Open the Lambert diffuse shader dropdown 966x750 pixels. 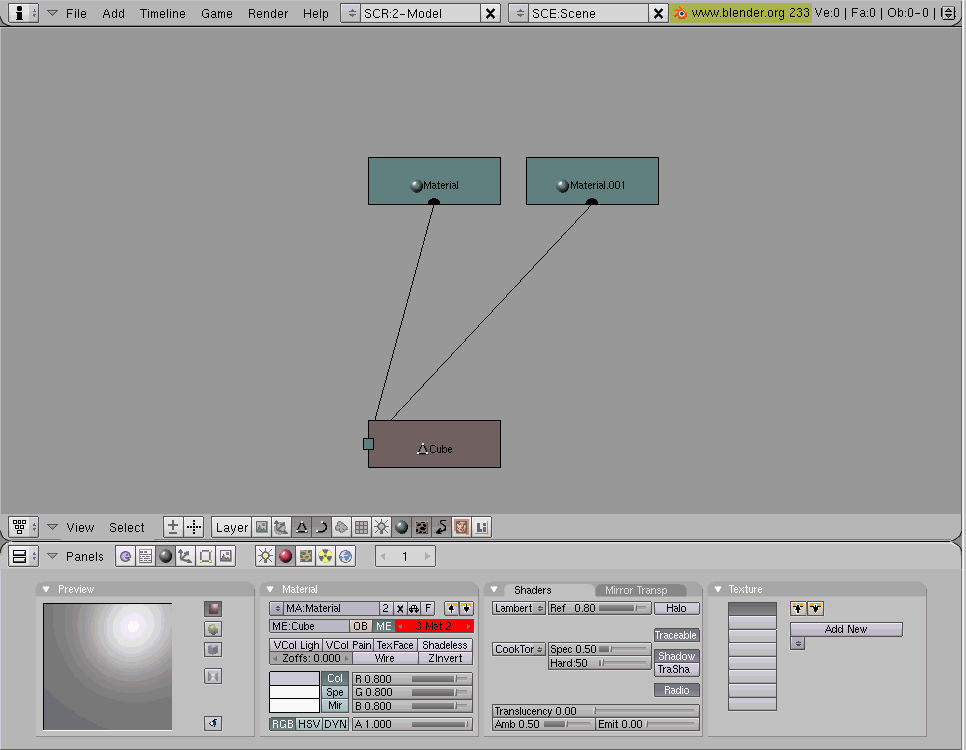(519, 608)
